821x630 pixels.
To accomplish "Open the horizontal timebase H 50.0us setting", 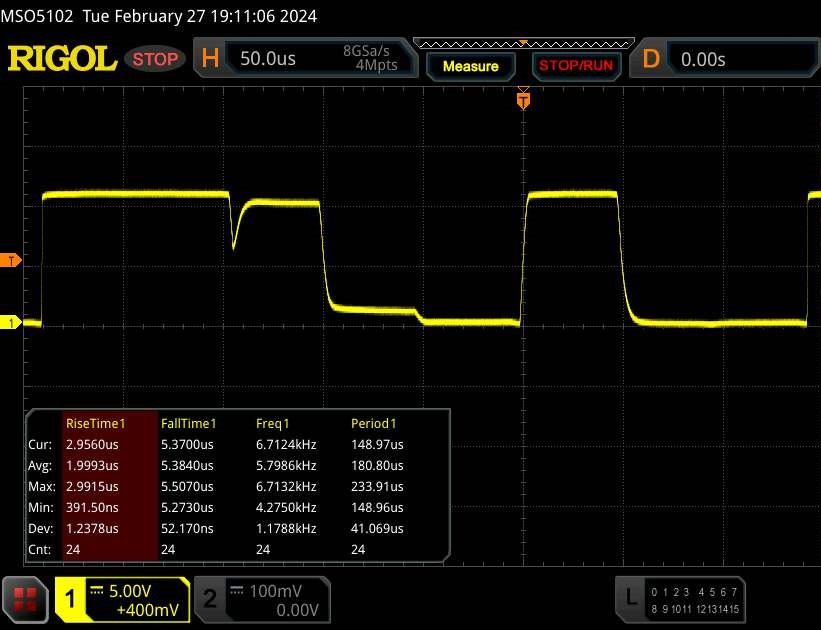I will [306, 58].
